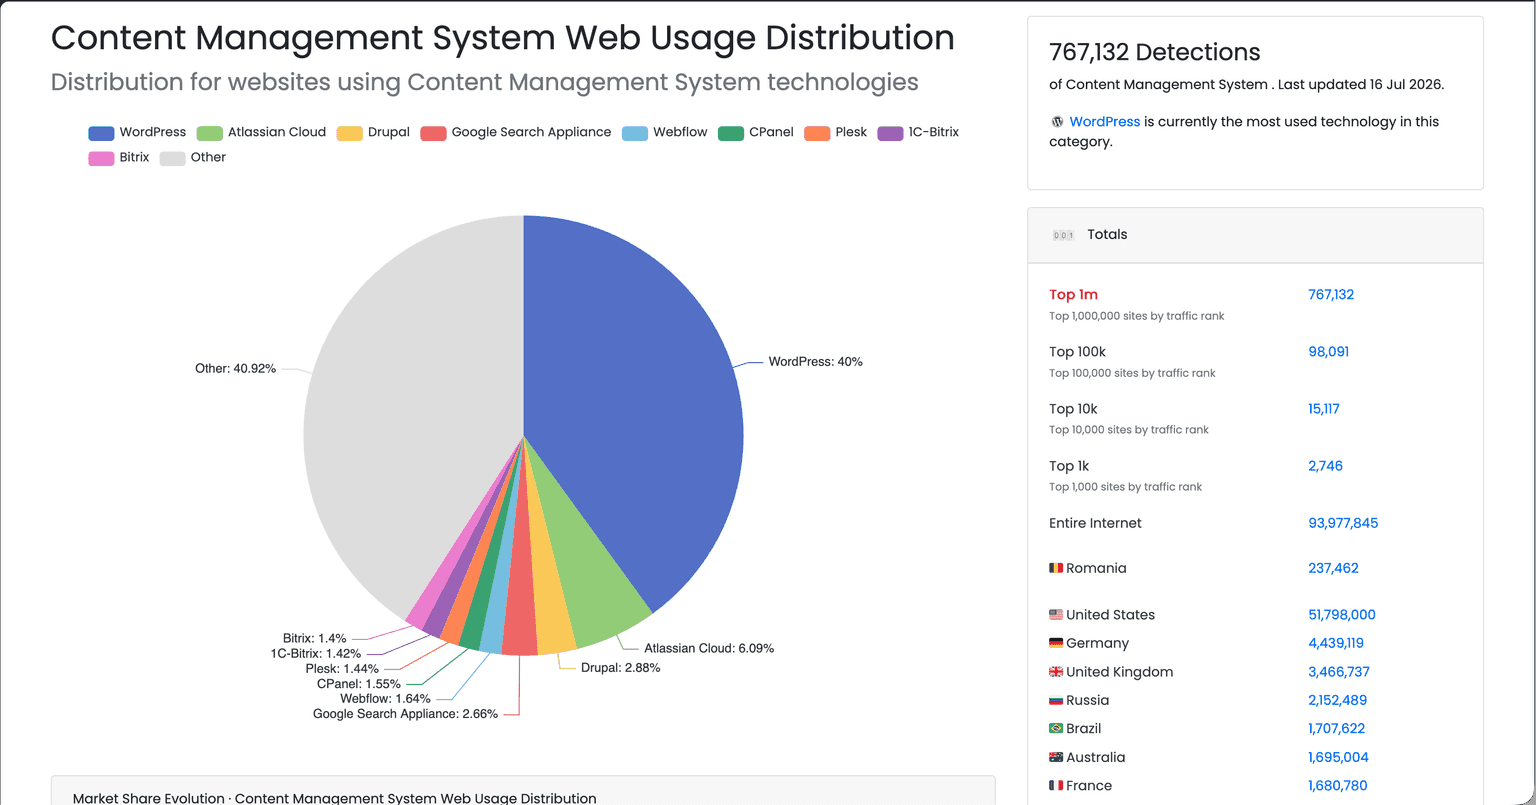Click the "Top 1k" row label
Image resolution: width=1536 pixels, height=805 pixels.
click(1069, 466)
